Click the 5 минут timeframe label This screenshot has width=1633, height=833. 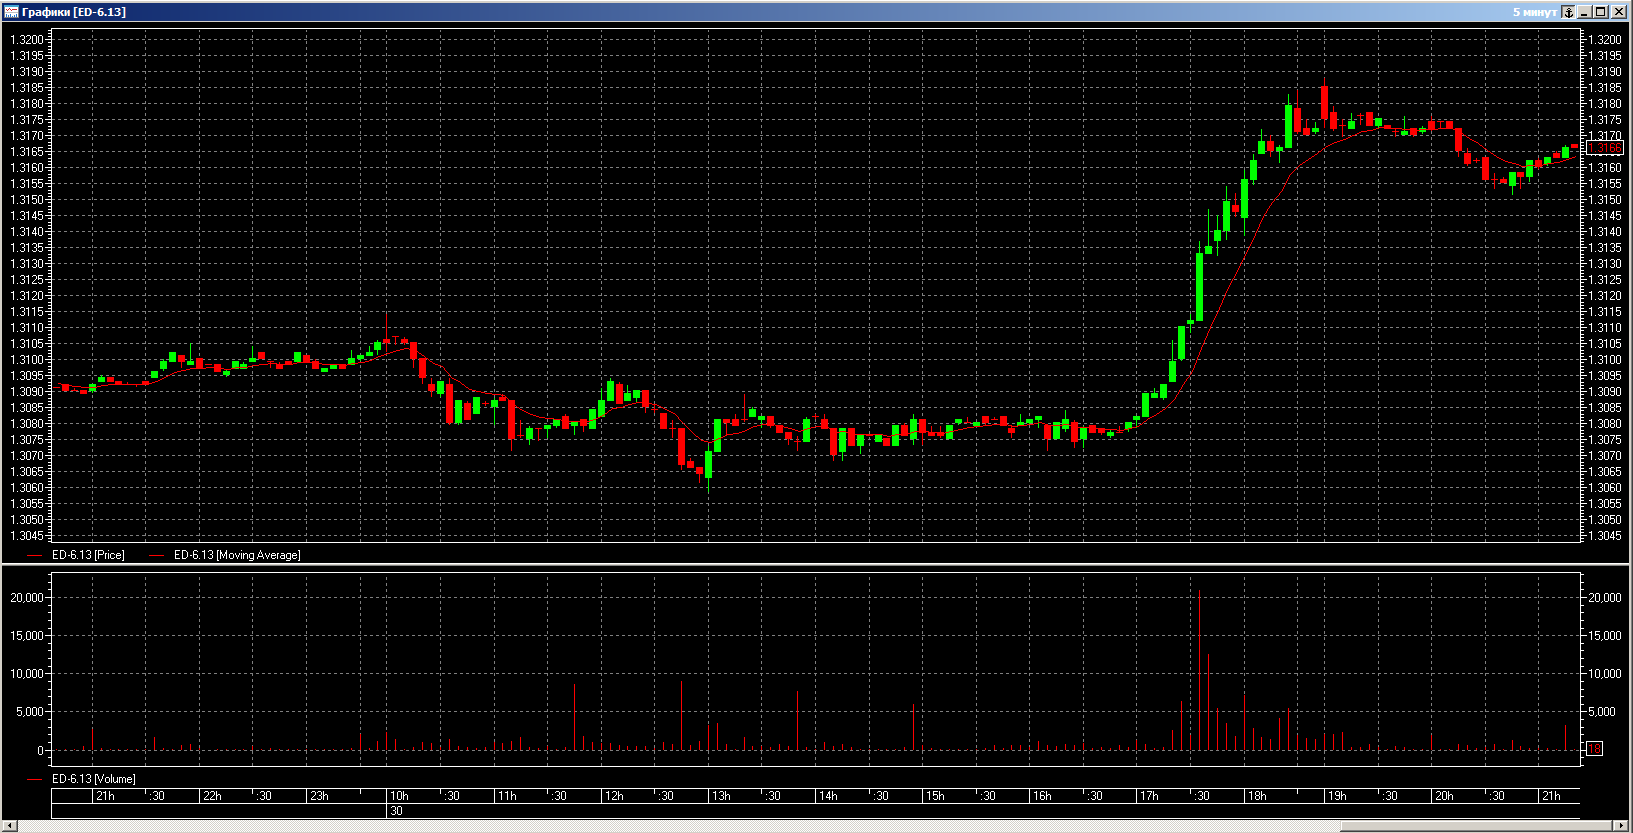1534,12
